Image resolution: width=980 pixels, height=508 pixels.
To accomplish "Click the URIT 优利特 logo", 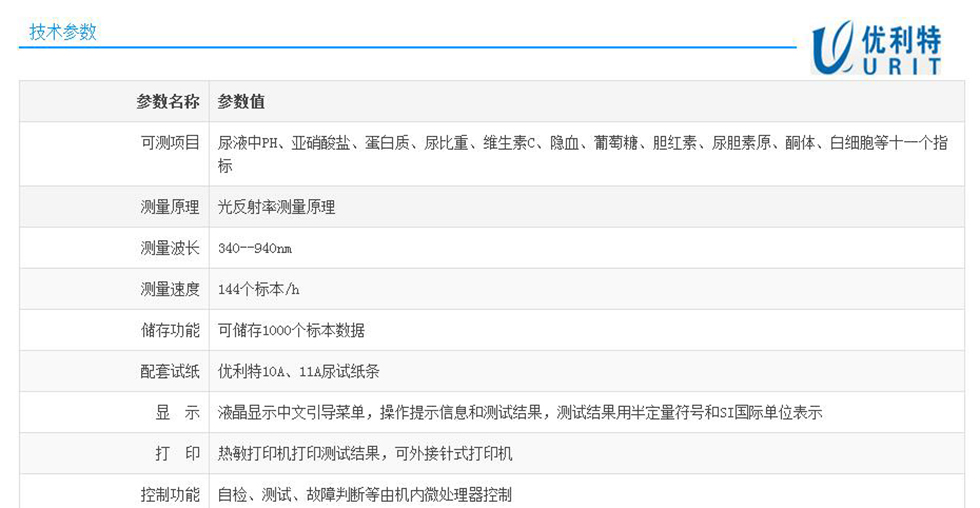I will point(876,48).
